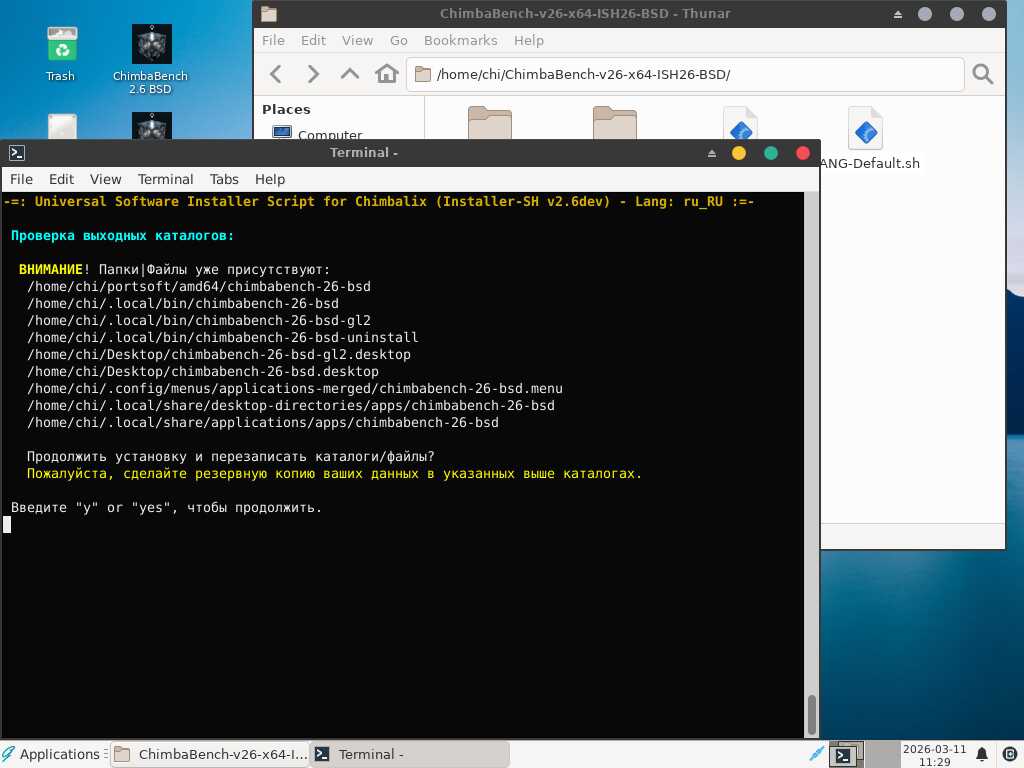Open notifications bell in the panel

982,755
